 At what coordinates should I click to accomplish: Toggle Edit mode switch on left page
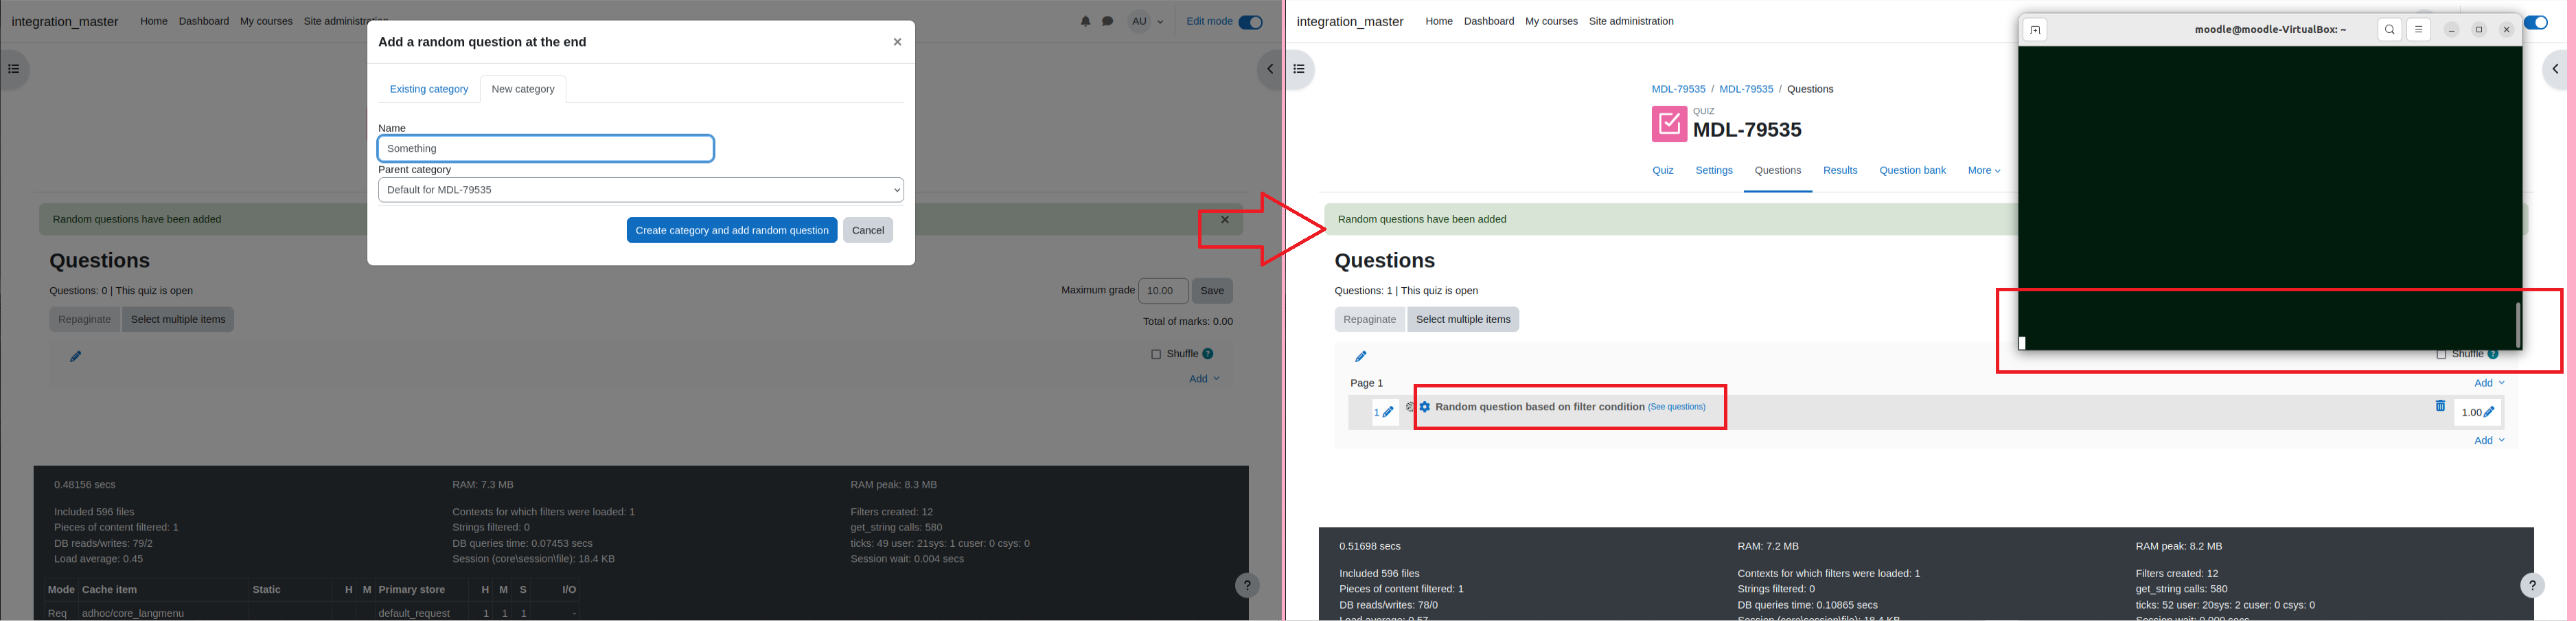click(1250, 22)
